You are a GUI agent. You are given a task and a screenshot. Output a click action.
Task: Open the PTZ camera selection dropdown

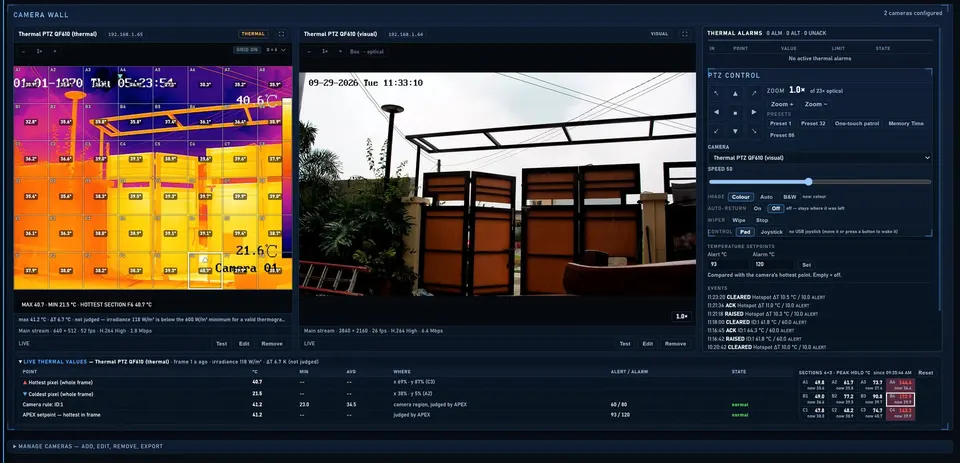click(x=820, y=158)
